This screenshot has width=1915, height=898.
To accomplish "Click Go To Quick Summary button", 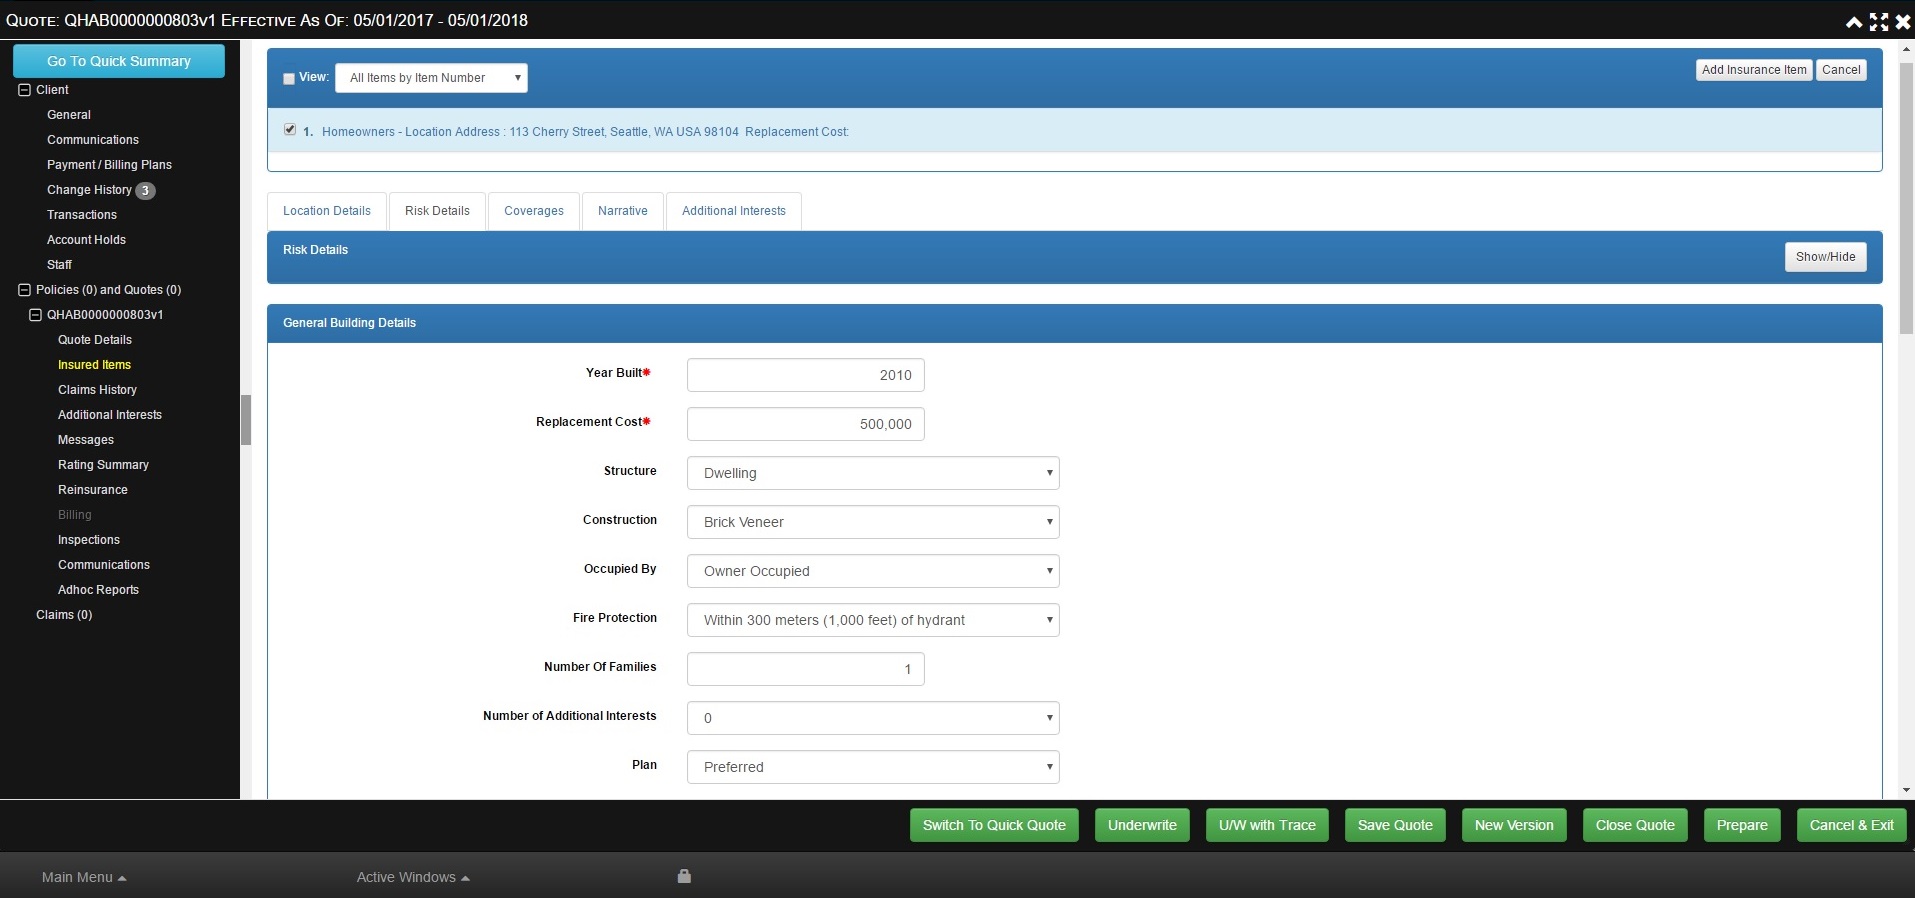I will 119,61.
